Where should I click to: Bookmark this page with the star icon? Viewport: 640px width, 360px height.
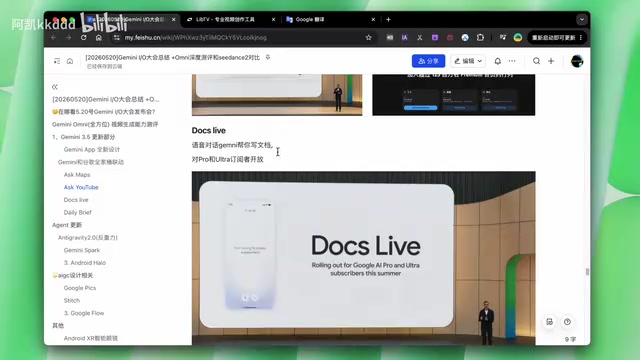[x=369, y=38]
